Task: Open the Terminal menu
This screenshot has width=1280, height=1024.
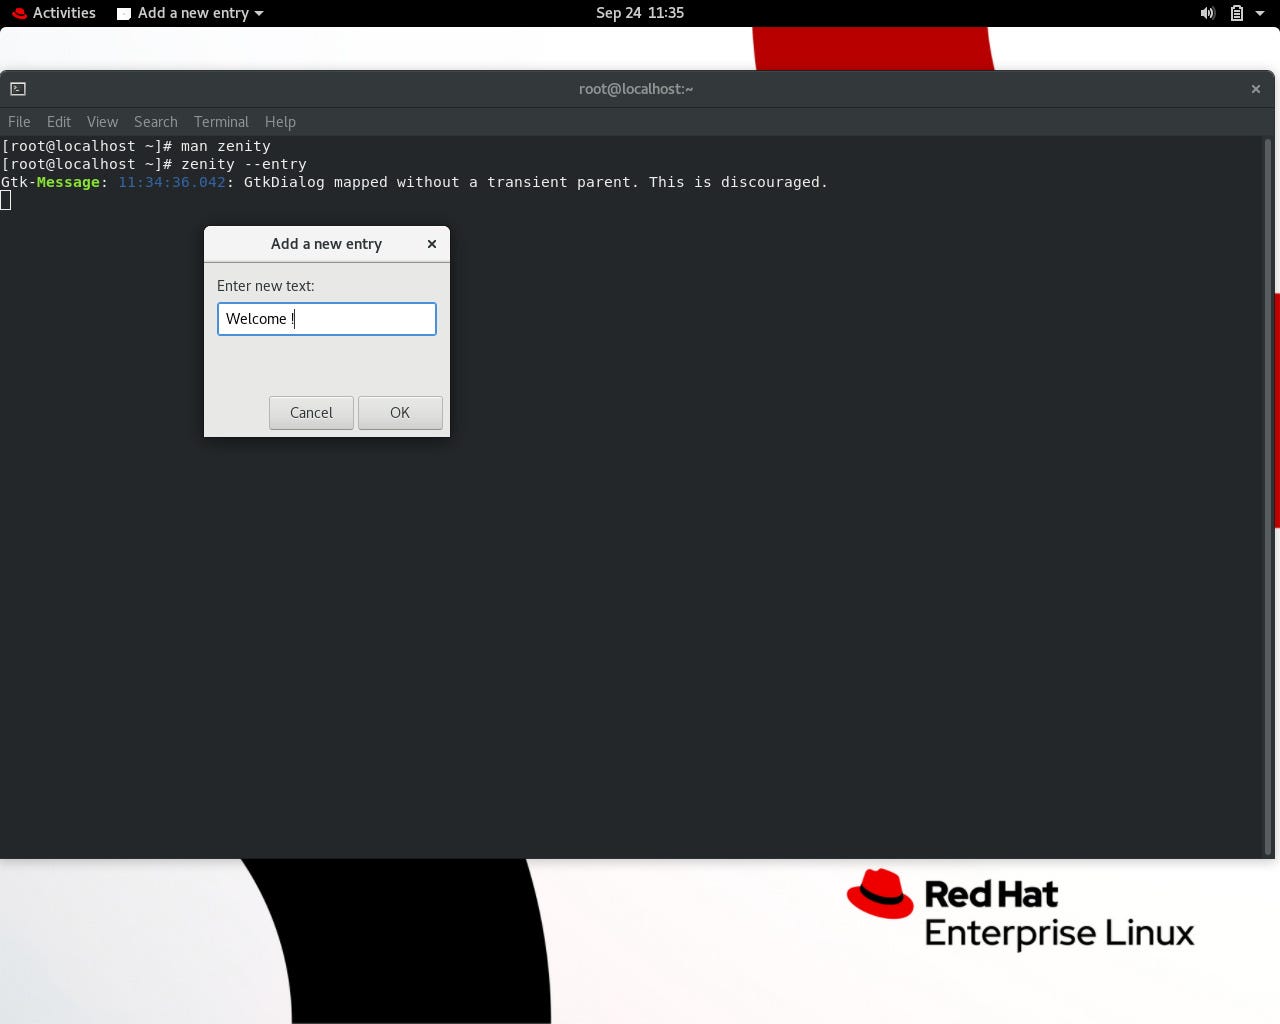Action: [221, 121]
